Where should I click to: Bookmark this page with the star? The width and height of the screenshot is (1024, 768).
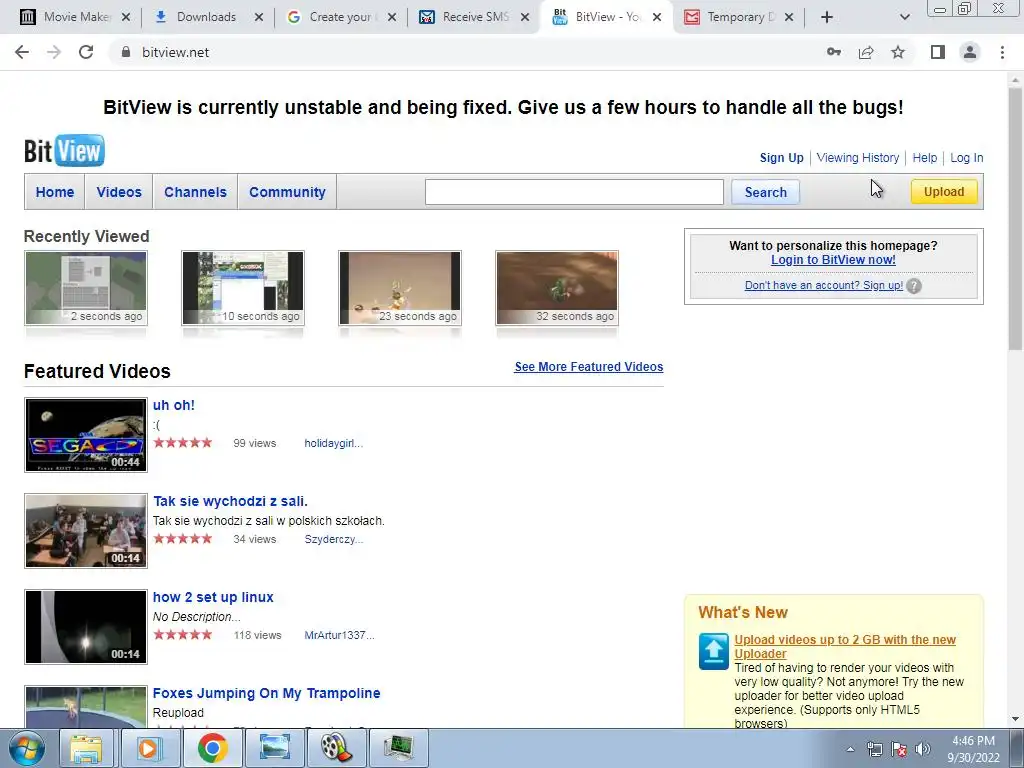[x=898, y=52]
